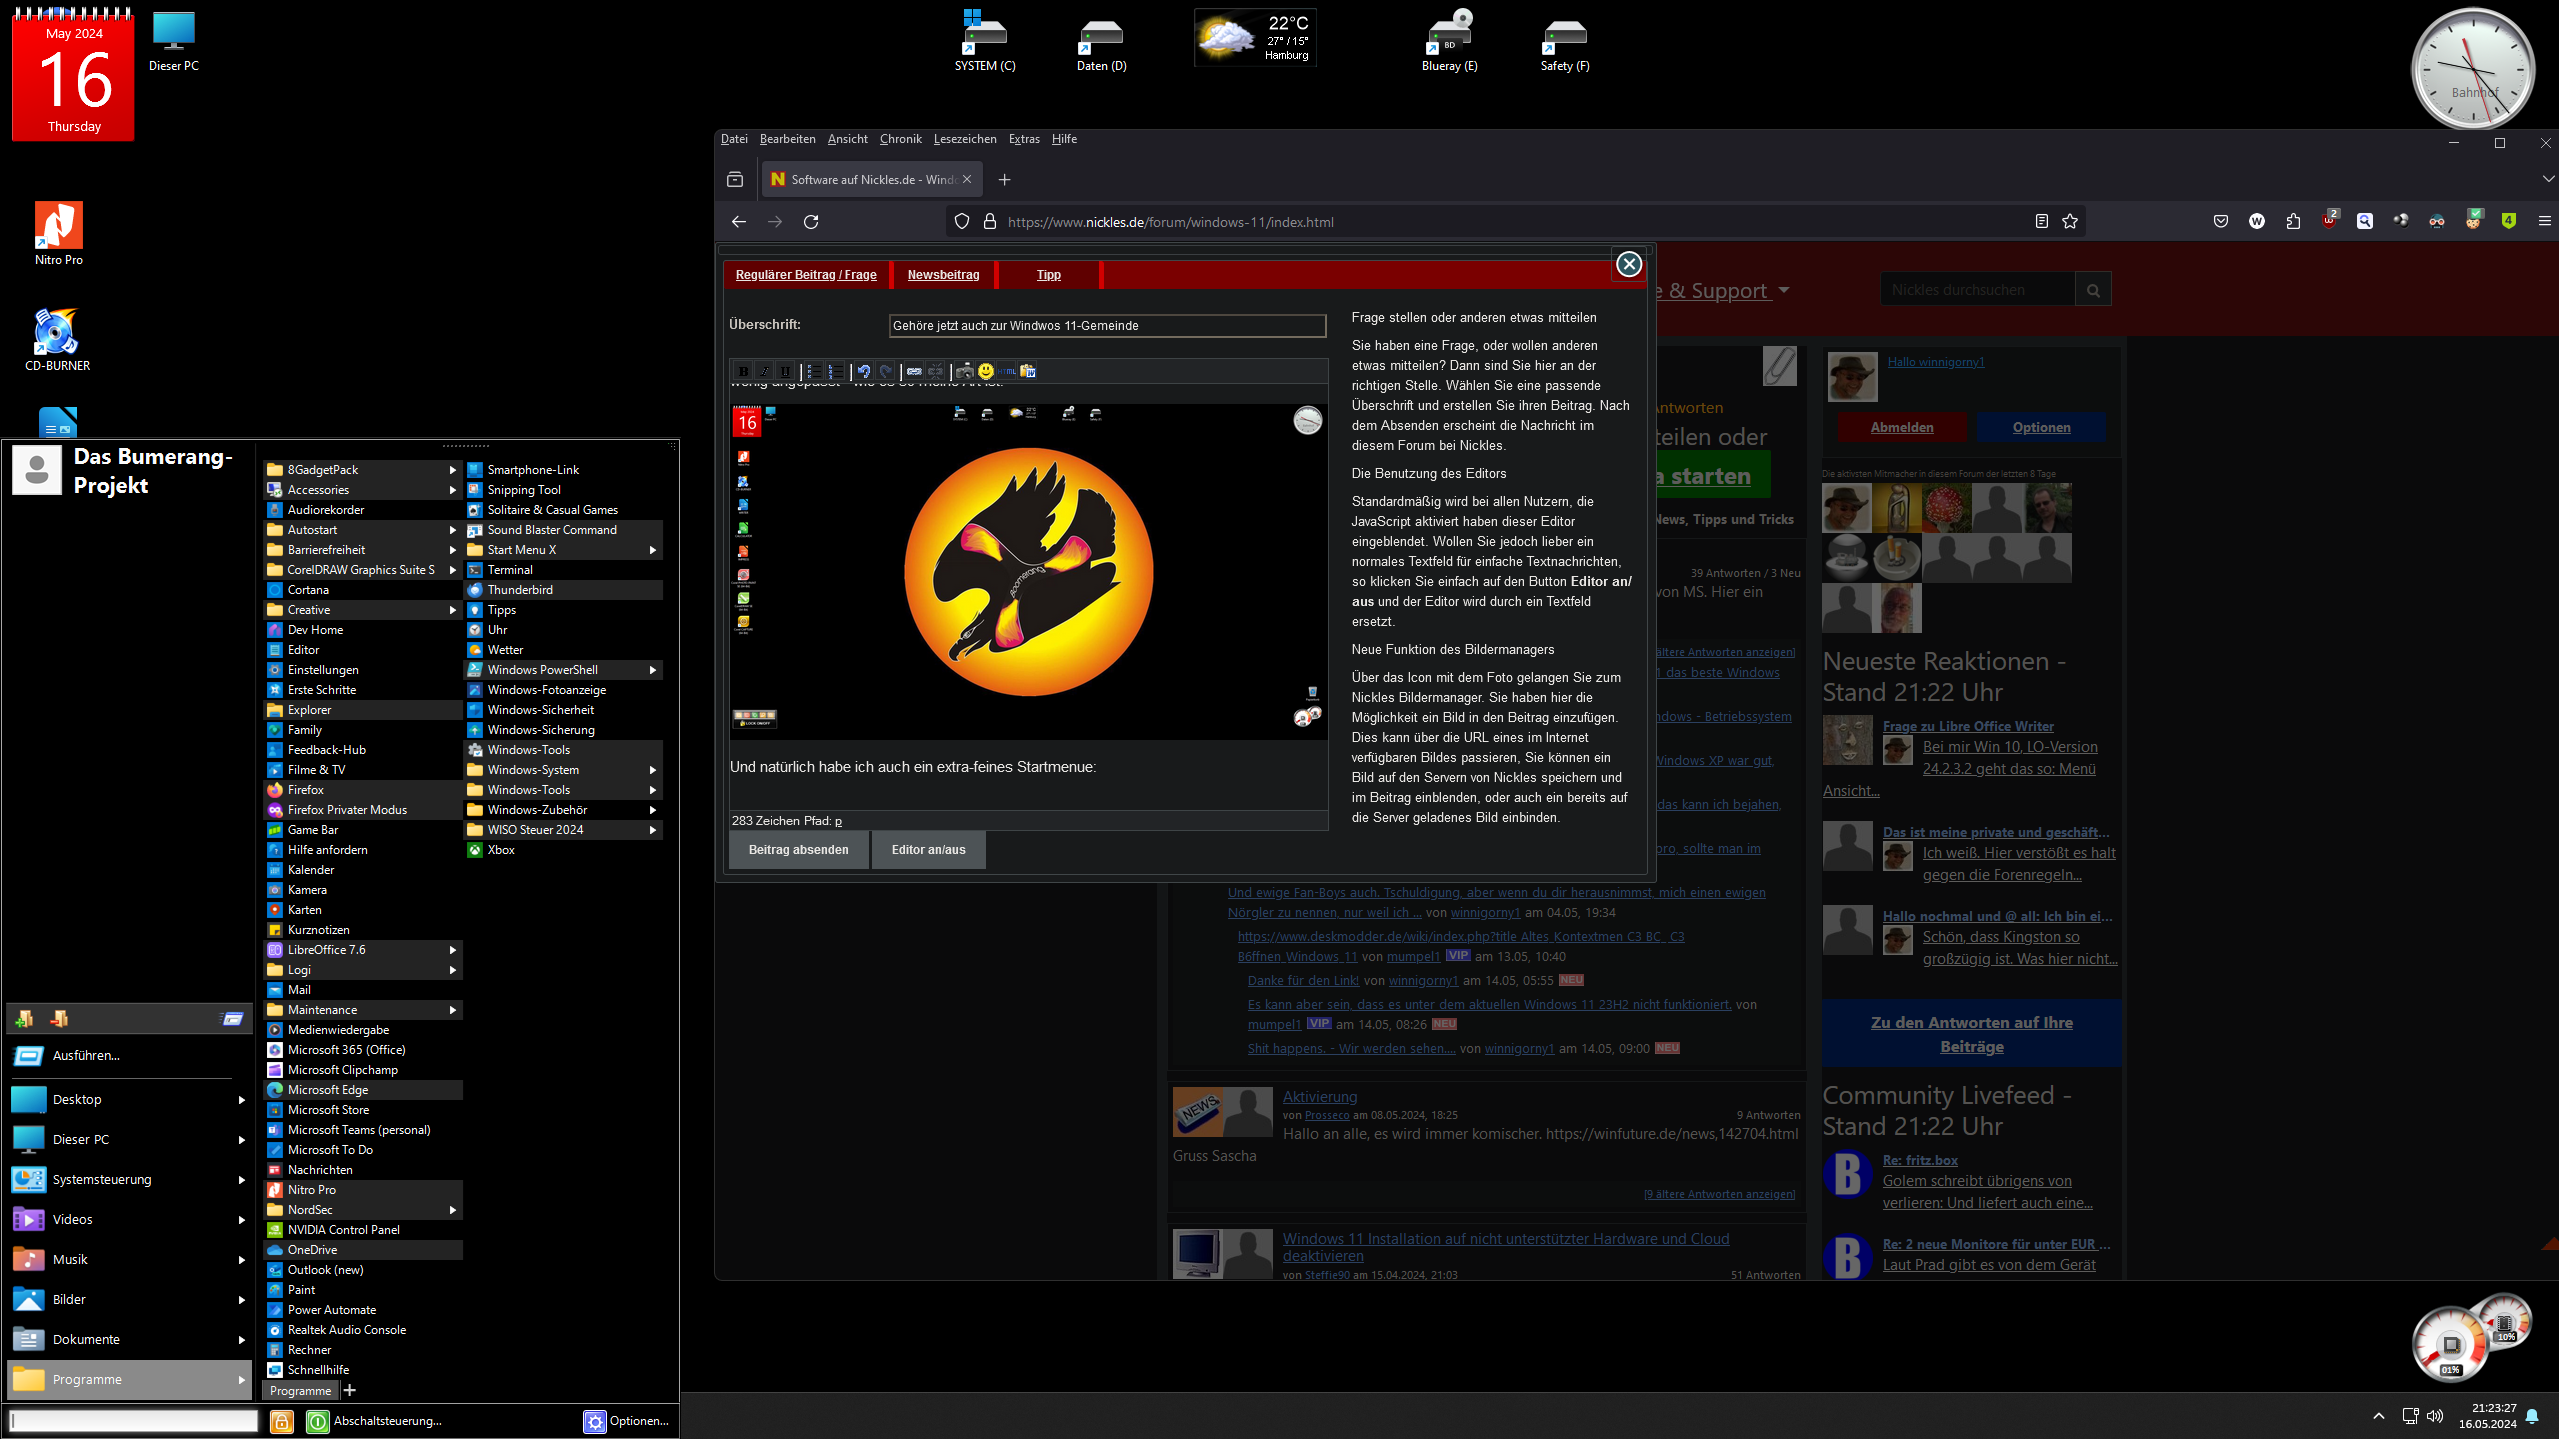Expand the Windows PowerShell folder

652,670
